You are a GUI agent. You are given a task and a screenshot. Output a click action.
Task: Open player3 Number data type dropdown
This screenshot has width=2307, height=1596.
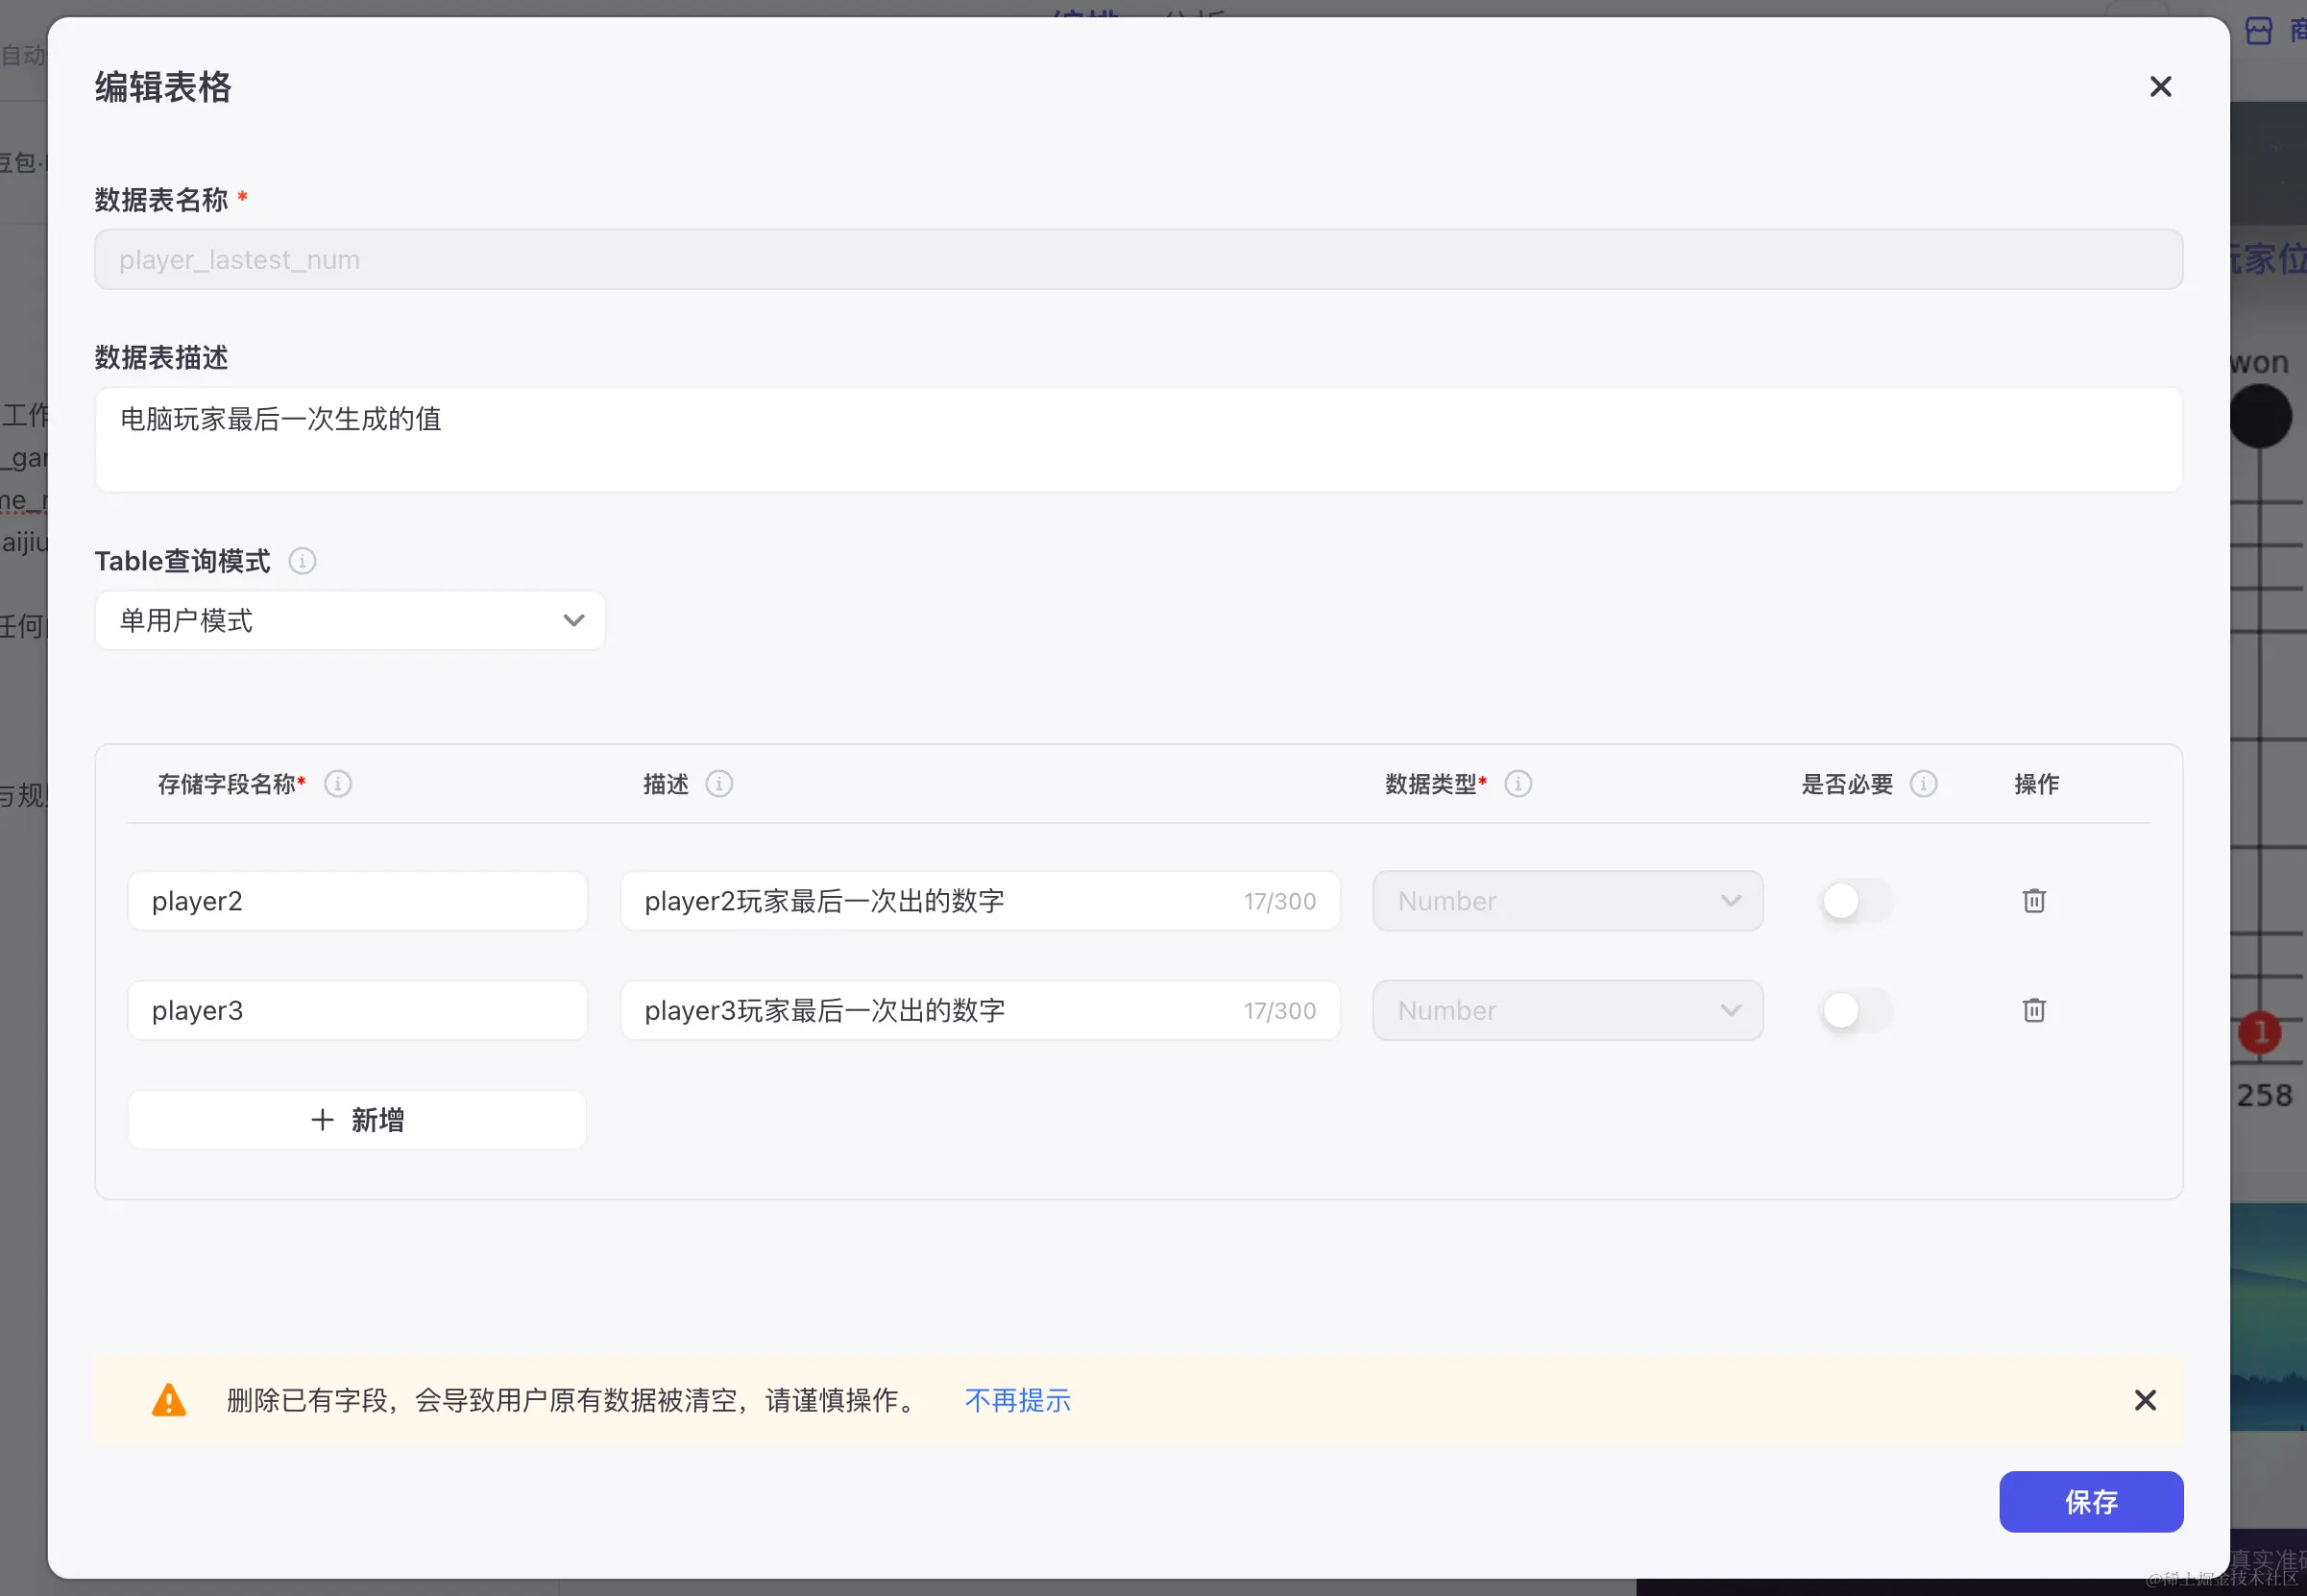click(1567, 1010)
